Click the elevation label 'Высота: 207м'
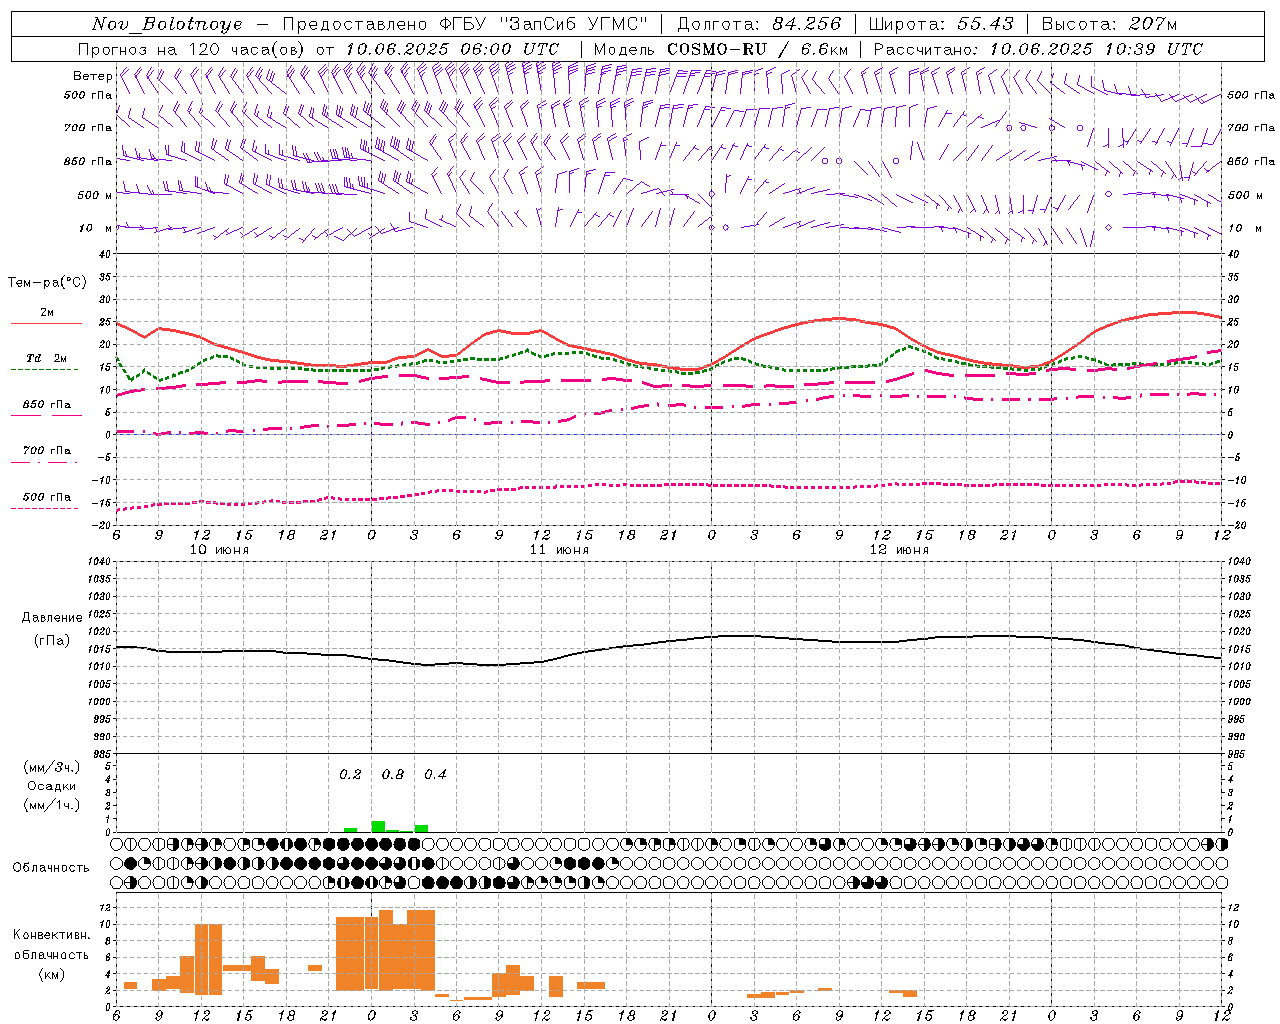This screenshot has height=1024, width=1280. 1109,24
